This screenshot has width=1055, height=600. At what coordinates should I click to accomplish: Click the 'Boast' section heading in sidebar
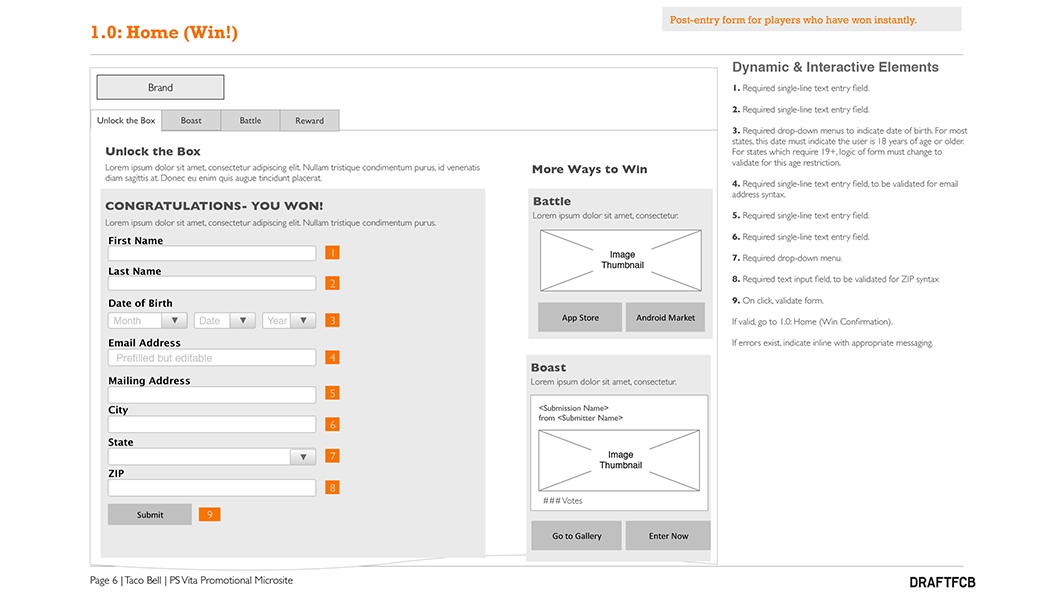pos(548,367)
